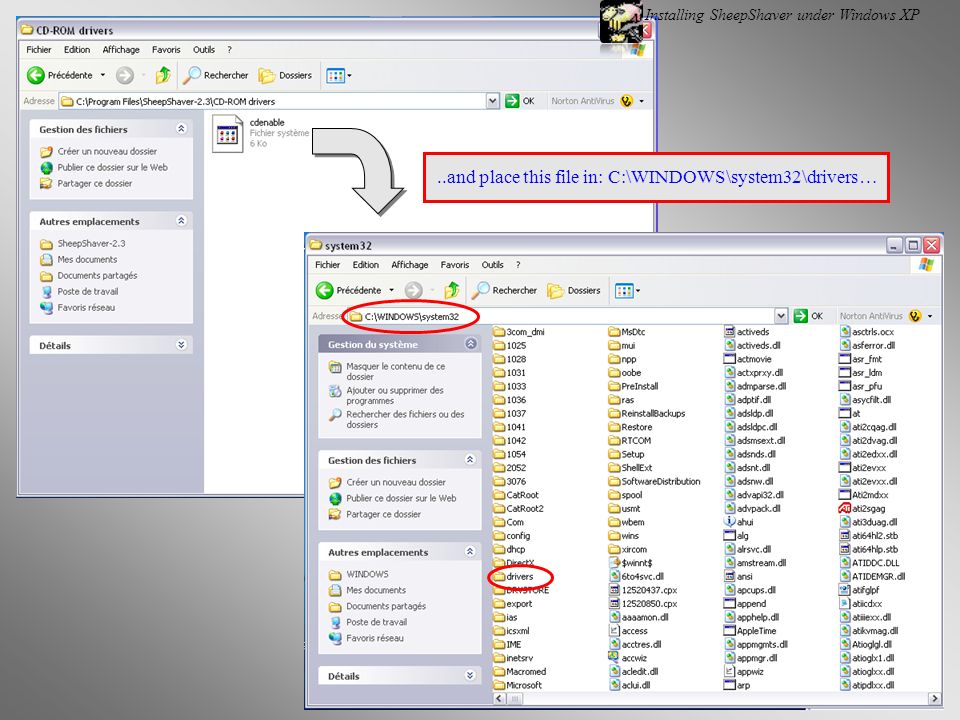Open Edition menu in system32 window
960x720 pixels.
[366, 264]
